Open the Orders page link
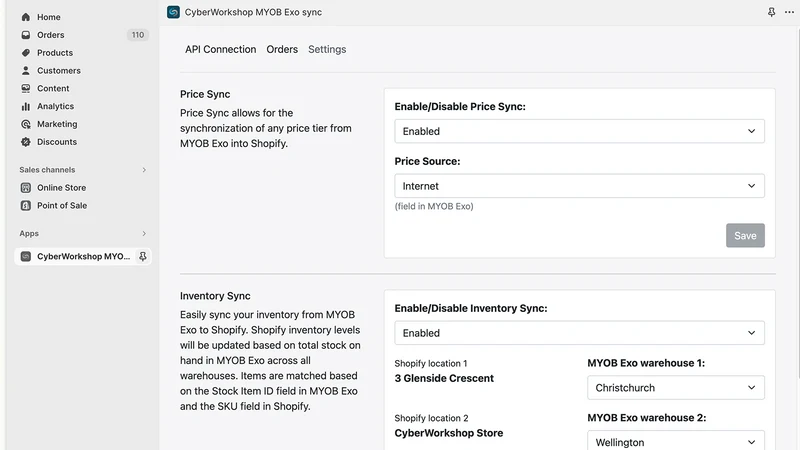 click(51, 35)
